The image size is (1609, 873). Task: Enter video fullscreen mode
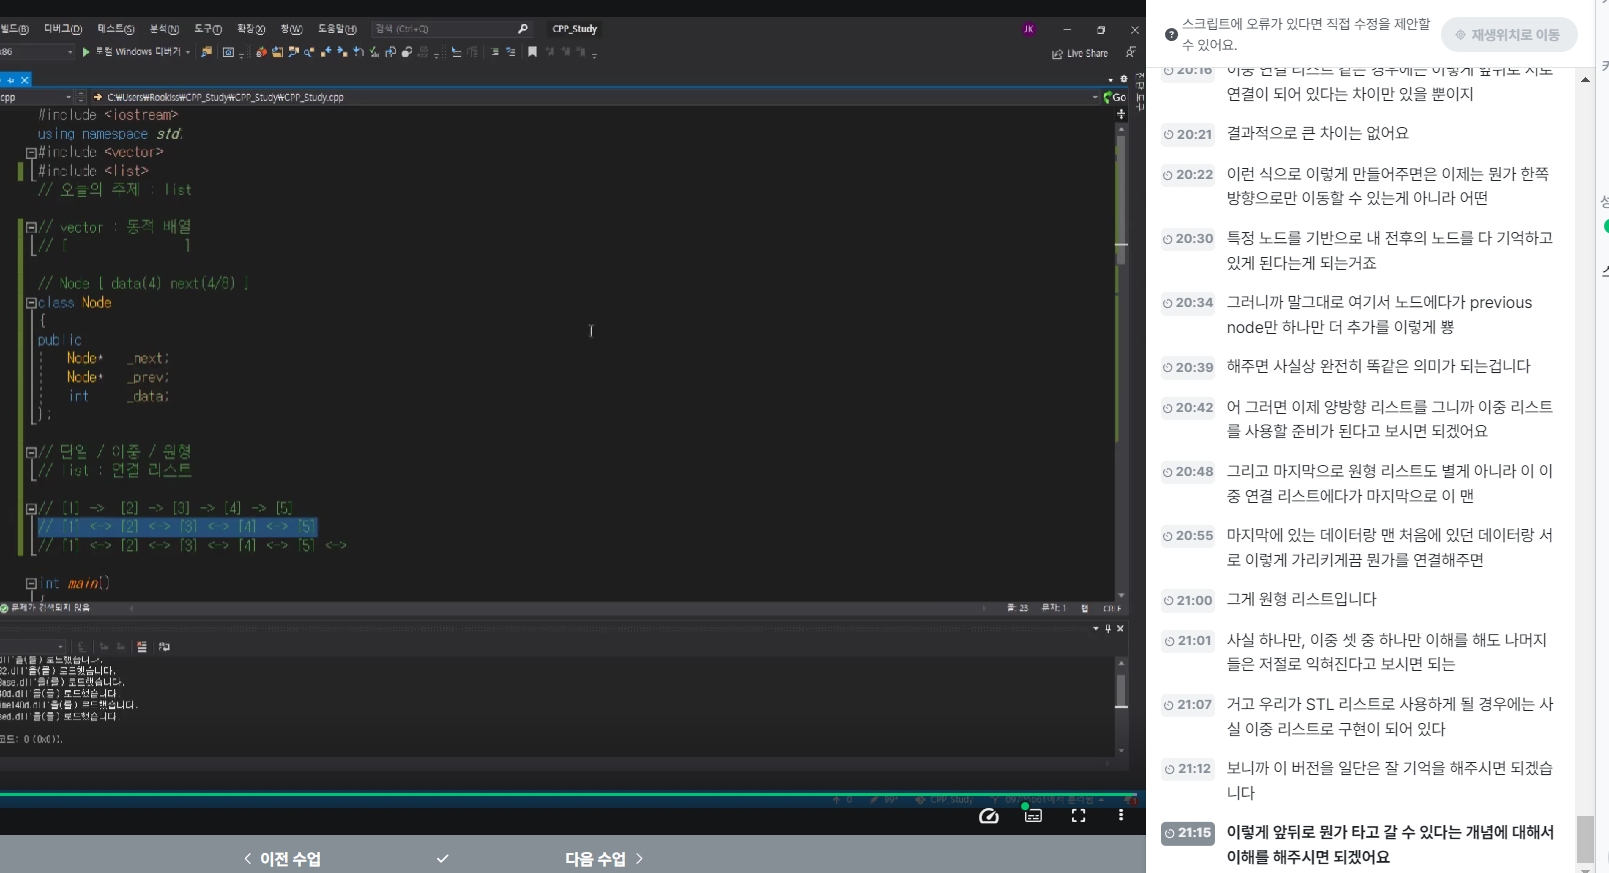point(1078,816)
